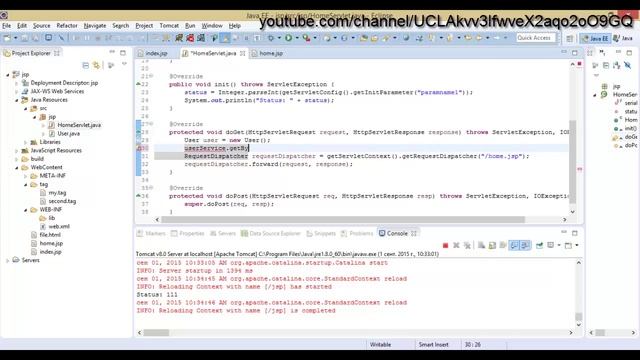The image size is (640, 360).
Task: Minimize the Project Explorer panel
Action: coord(112,53)
